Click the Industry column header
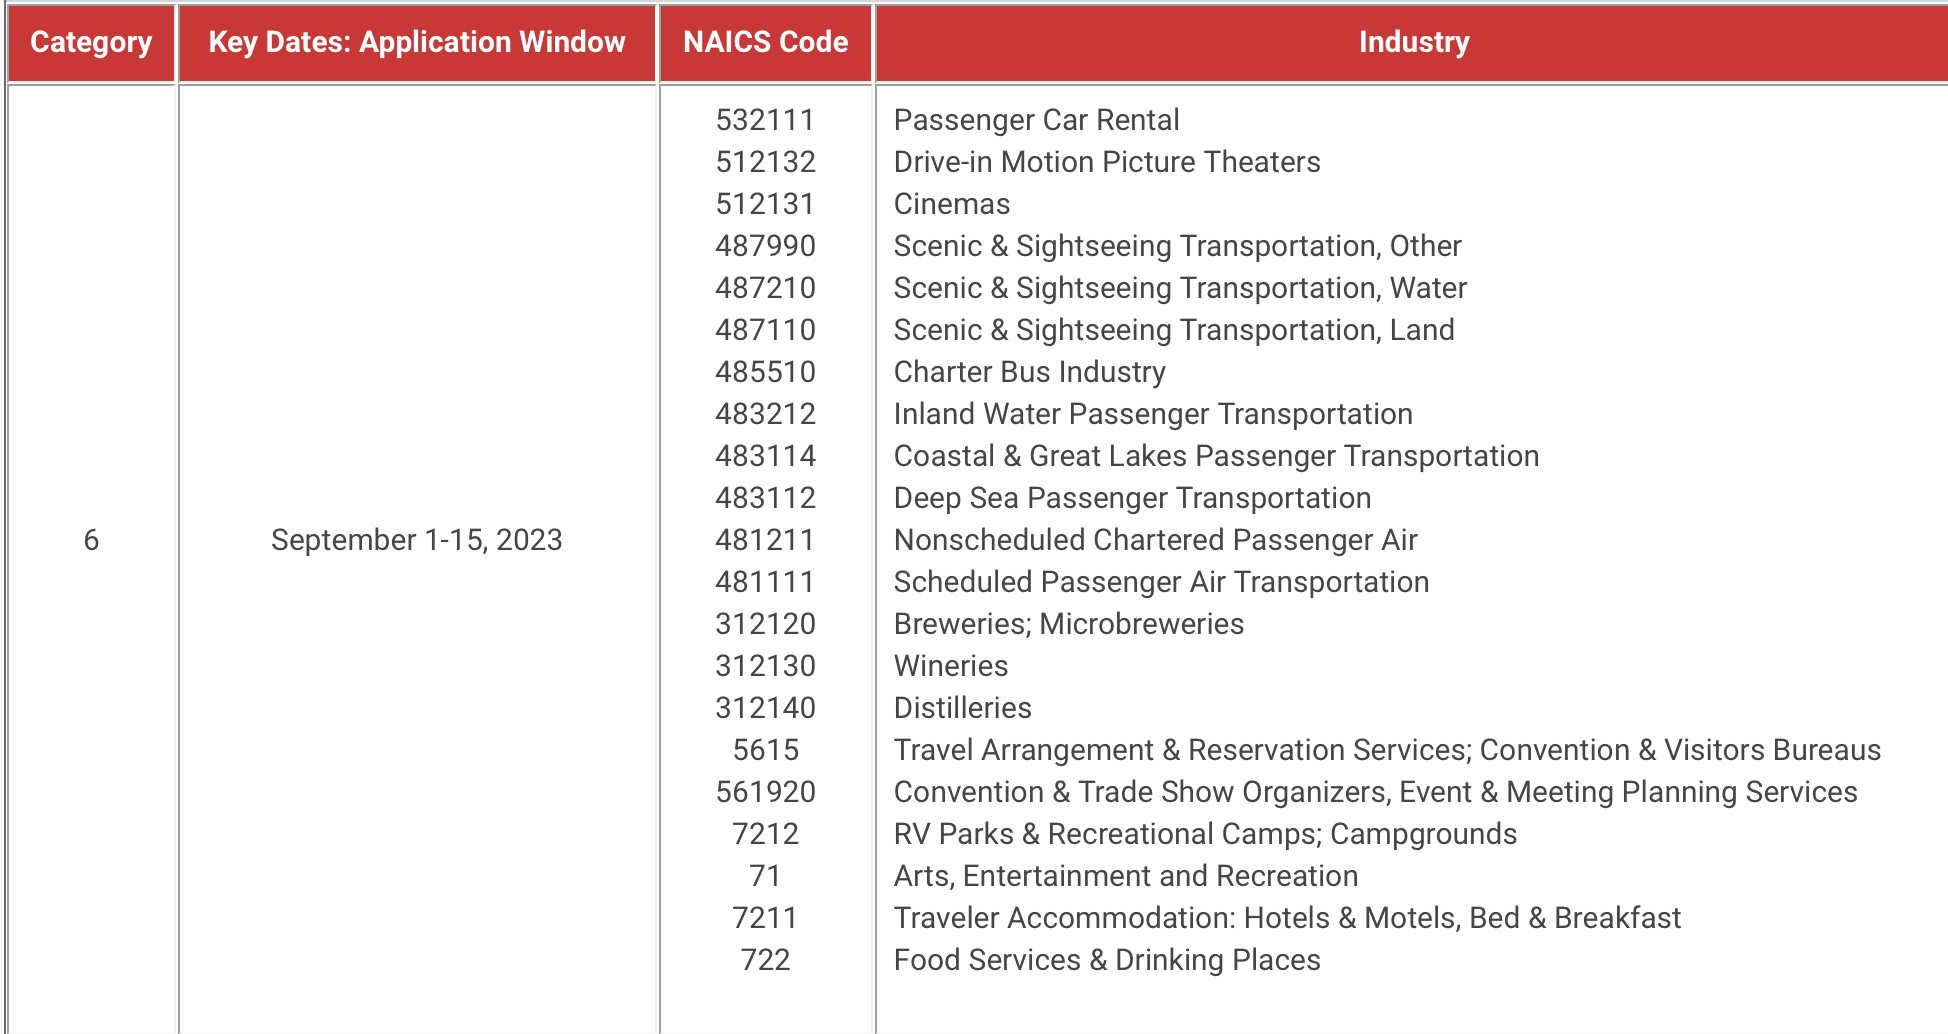 [x=1413, y=42]
